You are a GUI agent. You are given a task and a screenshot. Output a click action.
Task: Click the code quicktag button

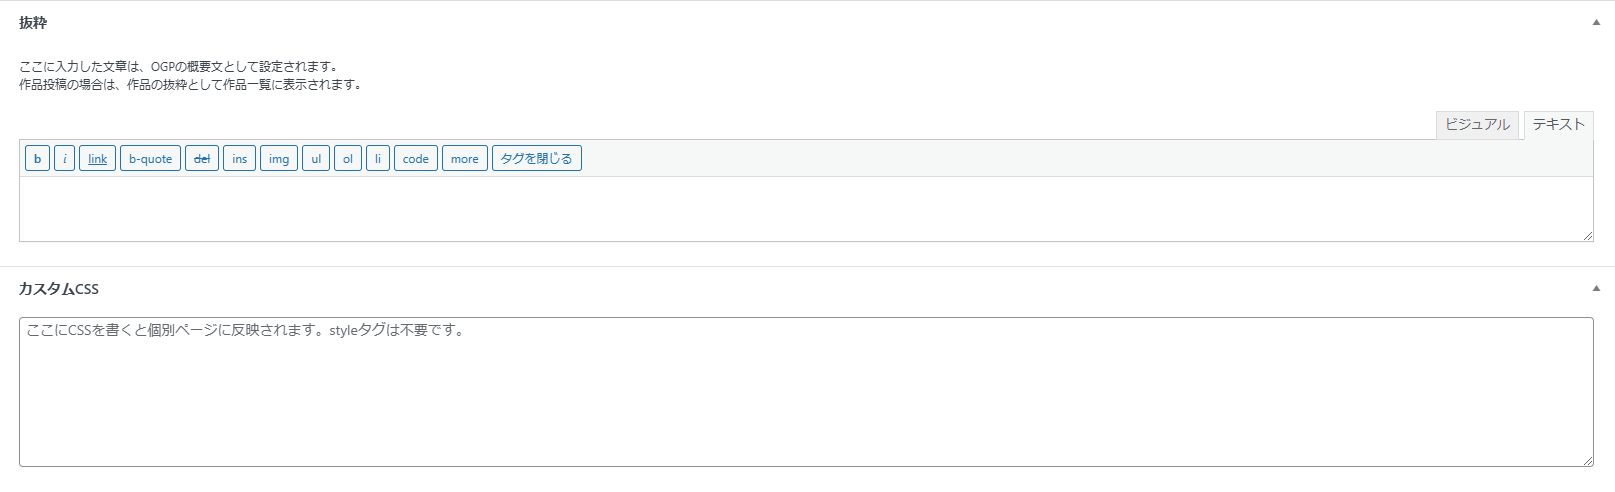click(416, 159)
